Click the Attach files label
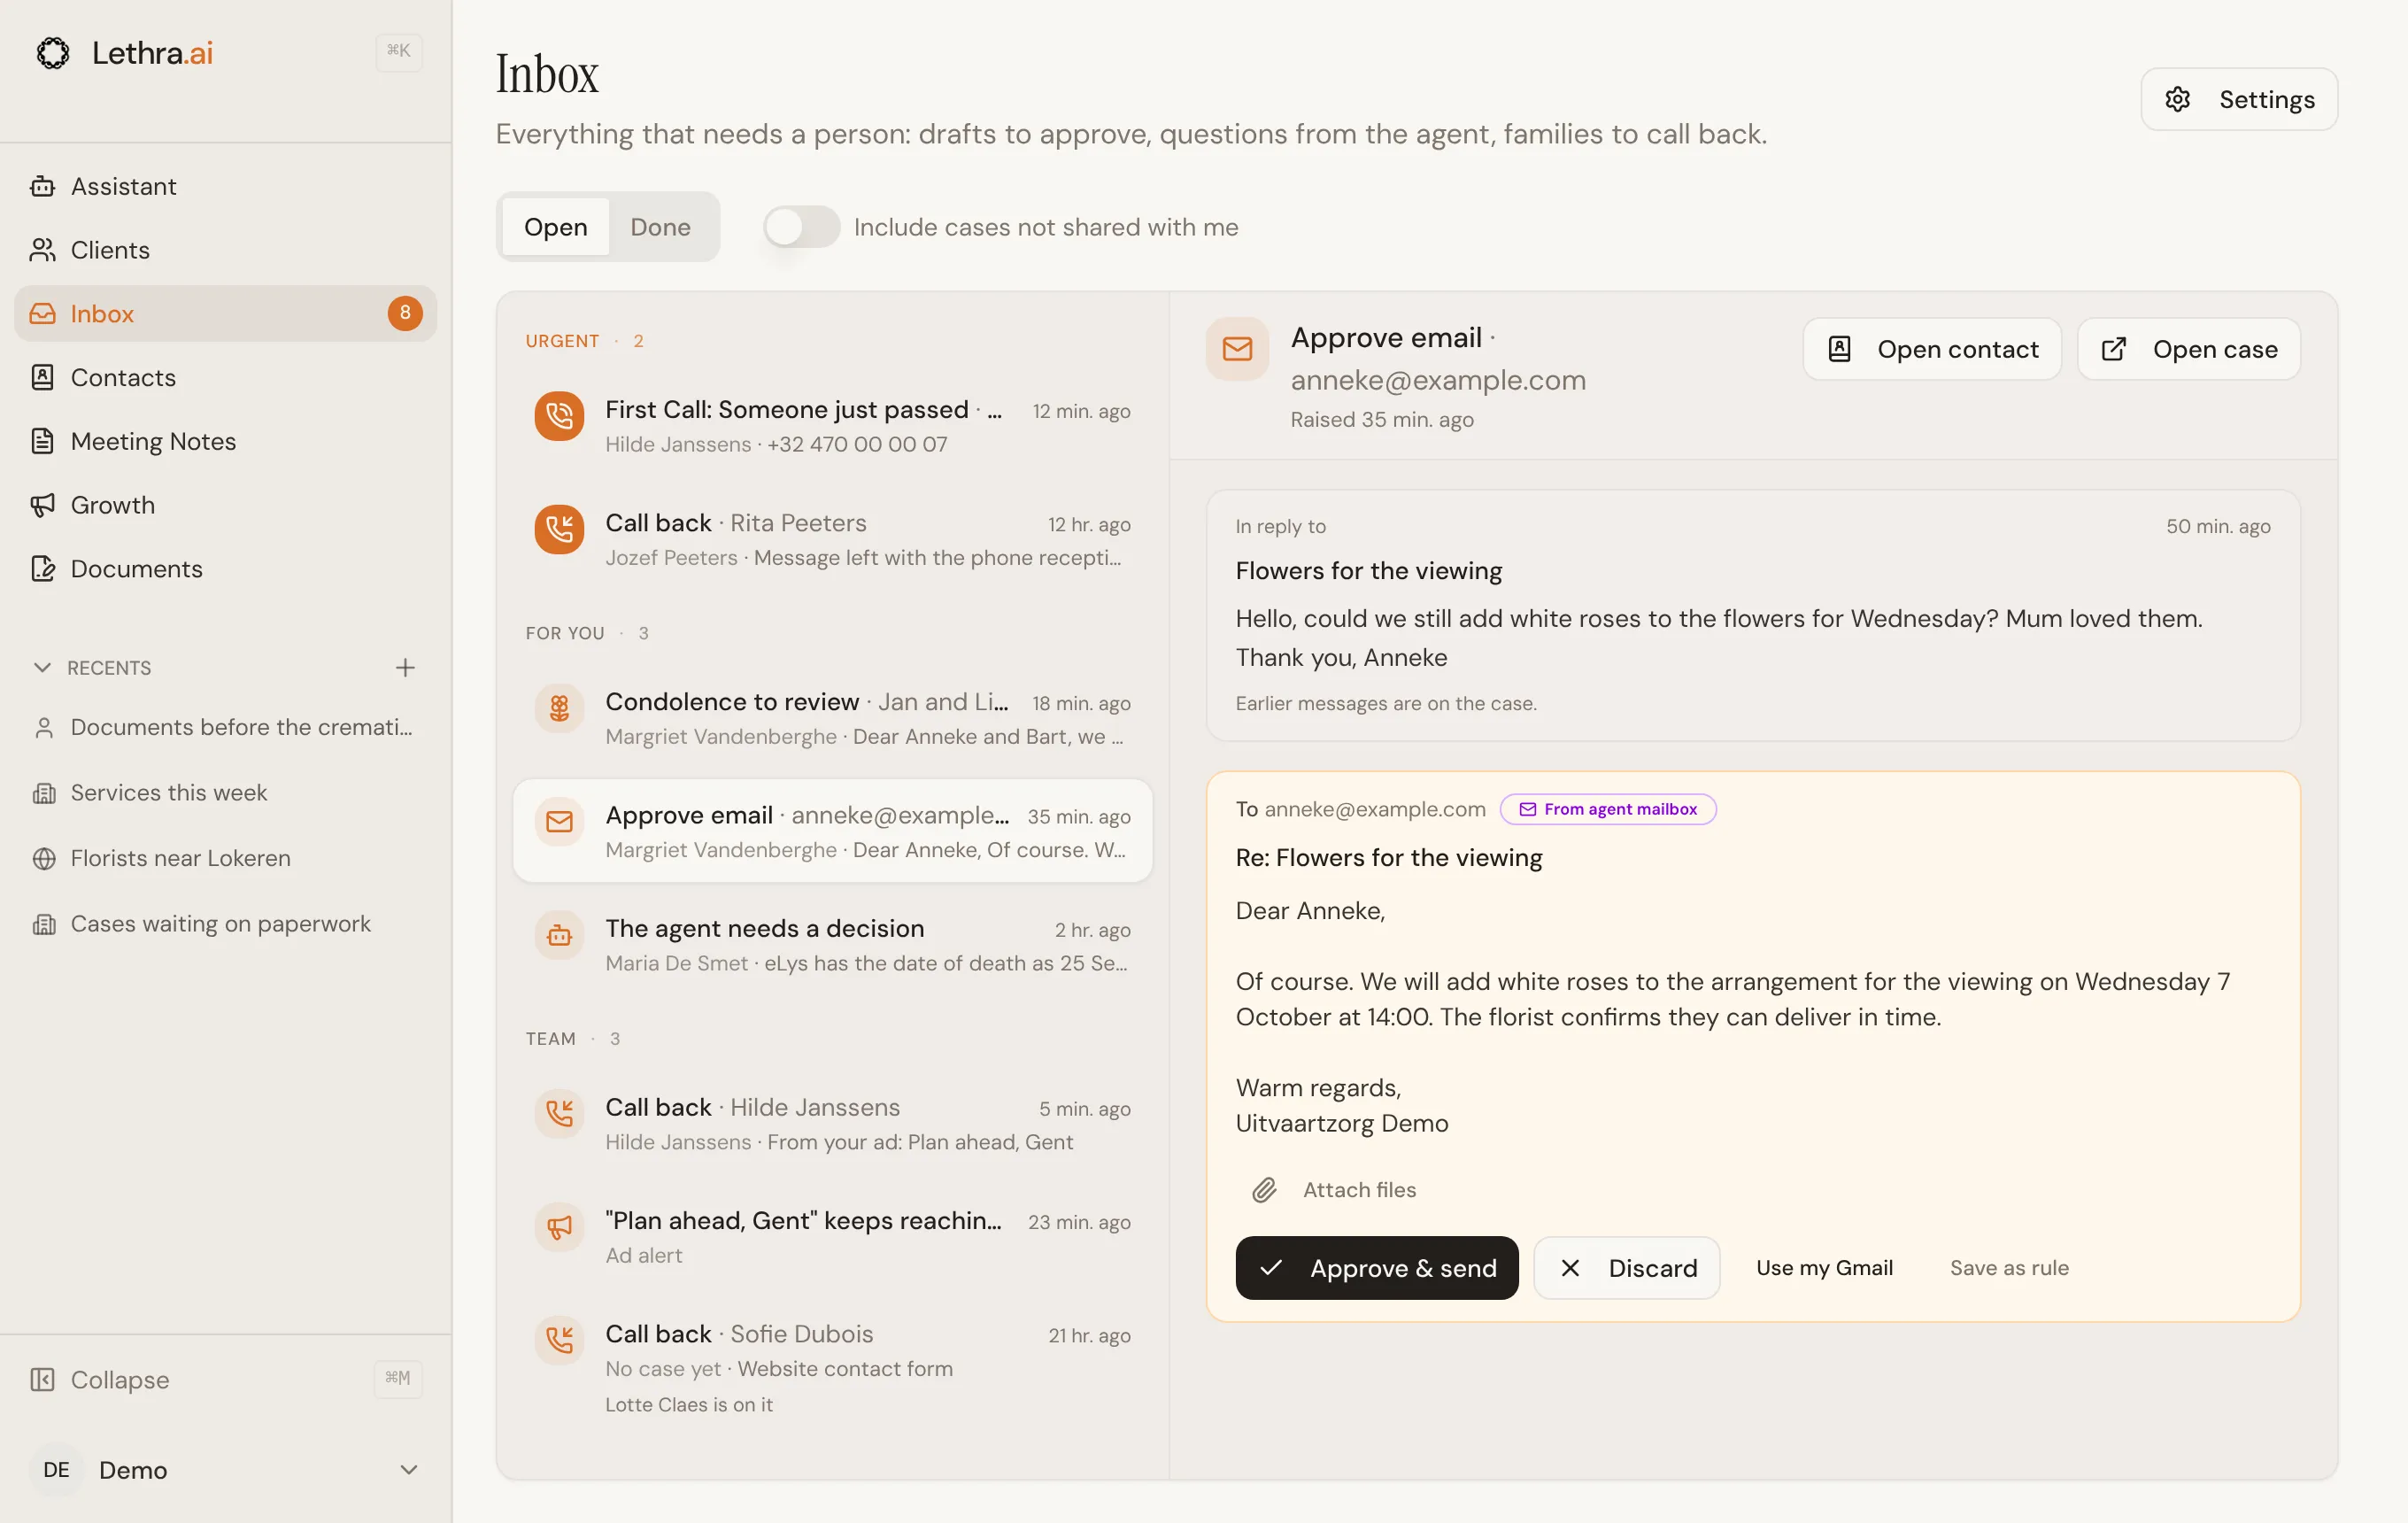Image resolution: width=2408 pixels, height=1523 pixels. coord(1359,1190)
